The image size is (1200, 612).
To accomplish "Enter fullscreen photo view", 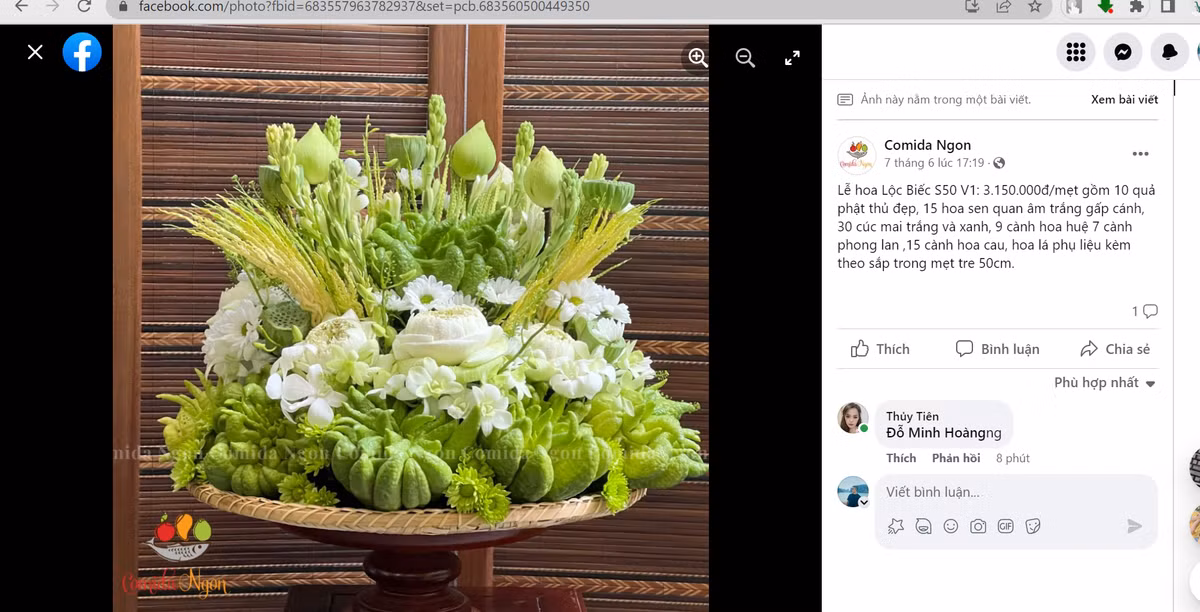I will pos(792,58).
